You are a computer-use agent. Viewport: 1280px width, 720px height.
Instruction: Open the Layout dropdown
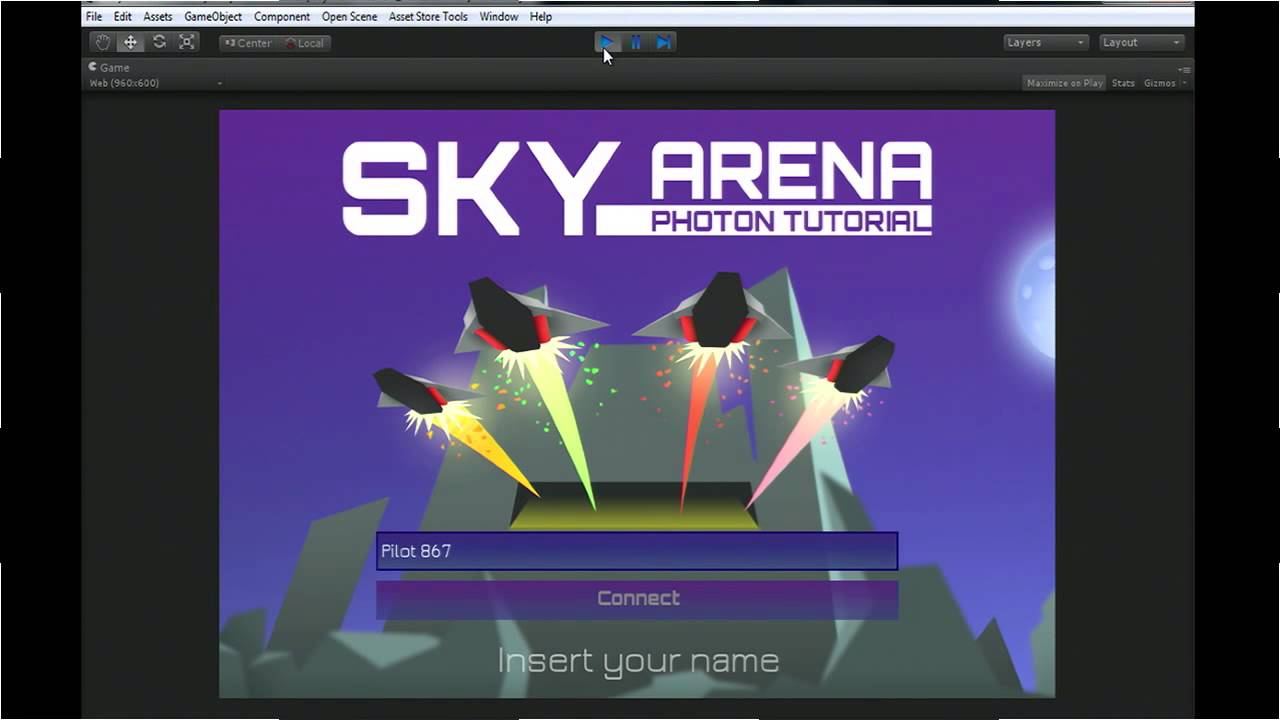point(1142,42)
